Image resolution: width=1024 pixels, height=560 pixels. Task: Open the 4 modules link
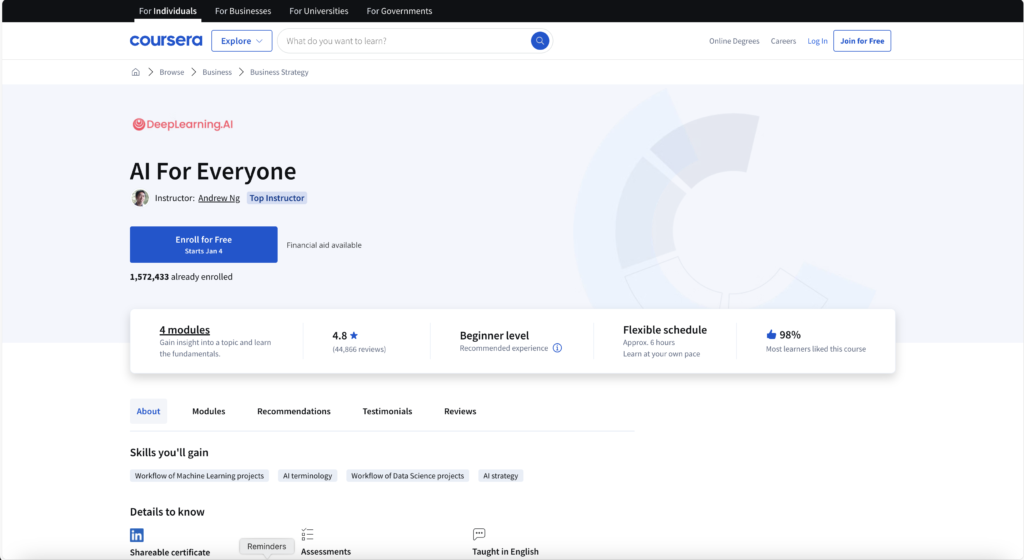click(184, 330)
